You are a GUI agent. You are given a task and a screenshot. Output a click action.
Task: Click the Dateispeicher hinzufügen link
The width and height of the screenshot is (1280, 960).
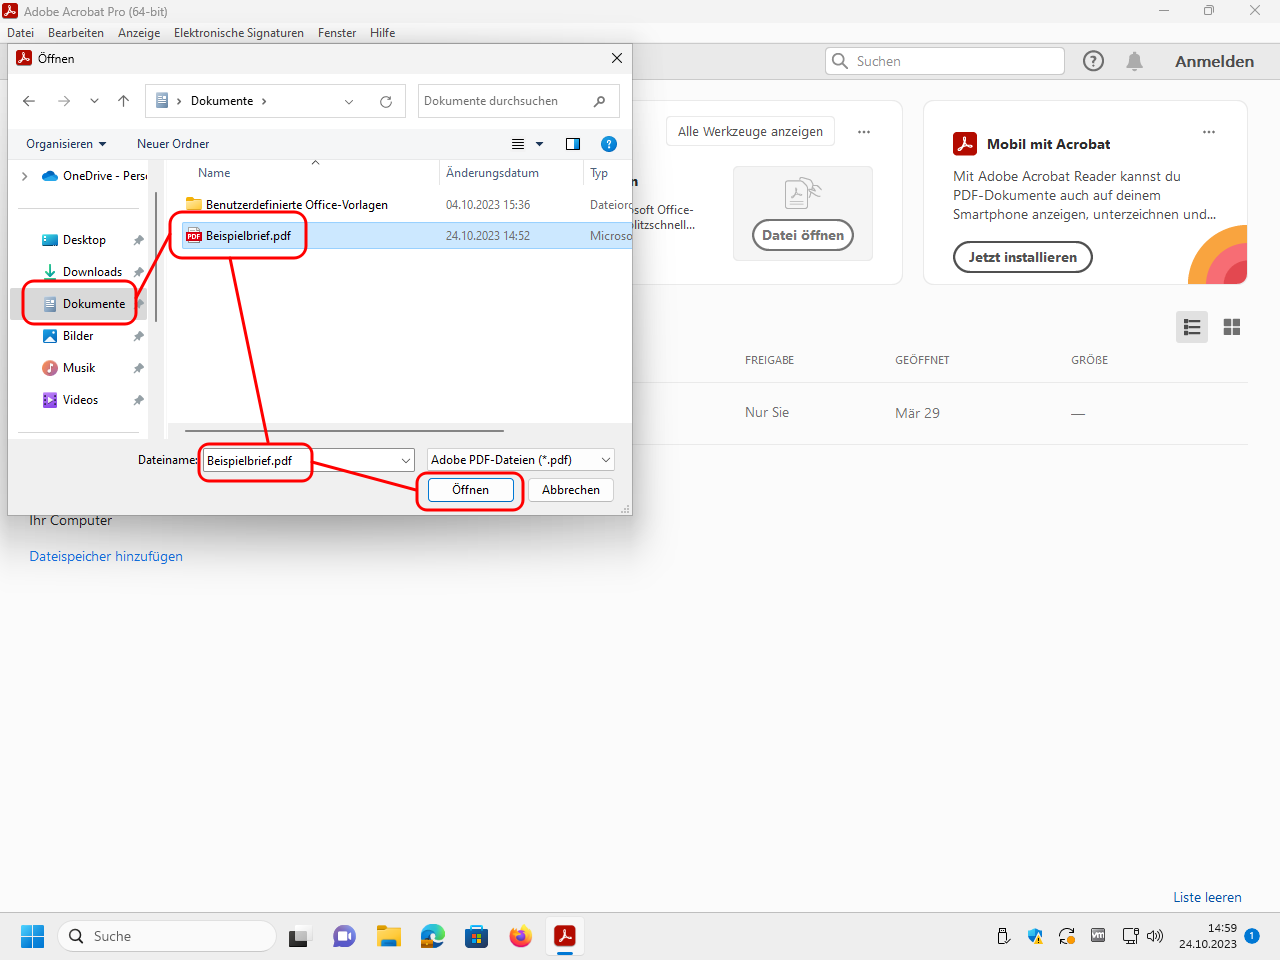tap(106, 557)
